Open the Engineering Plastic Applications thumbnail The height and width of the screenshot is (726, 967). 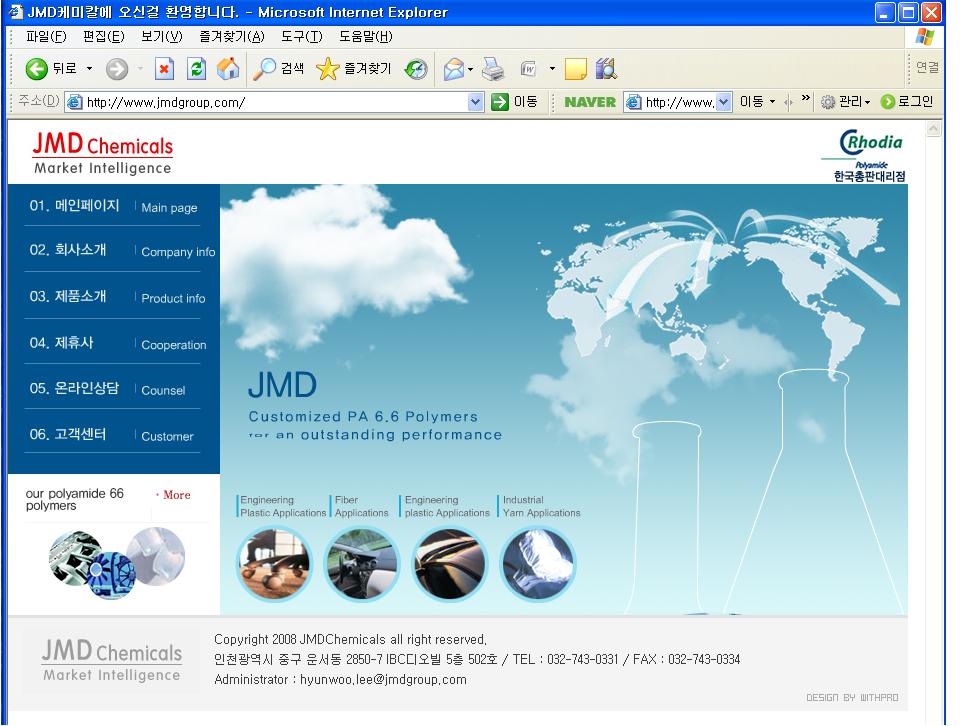click(x=274, y=564)
